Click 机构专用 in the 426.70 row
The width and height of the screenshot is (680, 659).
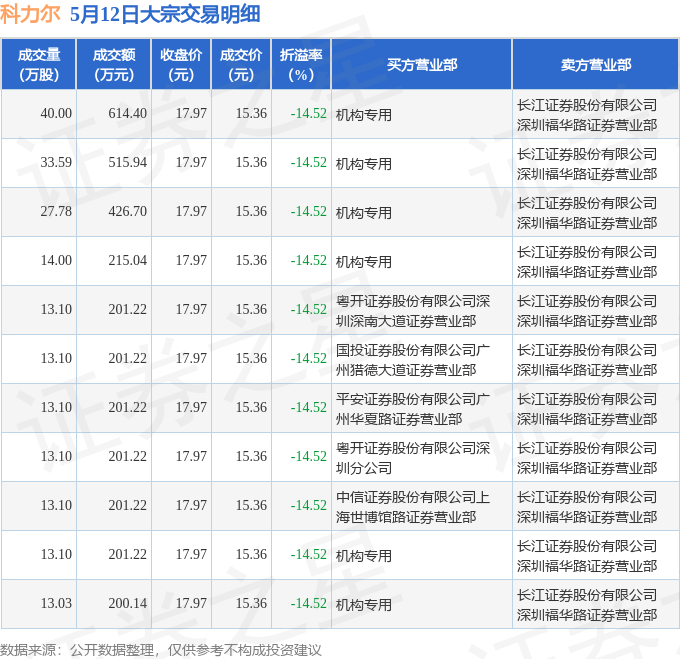[364, 213]
